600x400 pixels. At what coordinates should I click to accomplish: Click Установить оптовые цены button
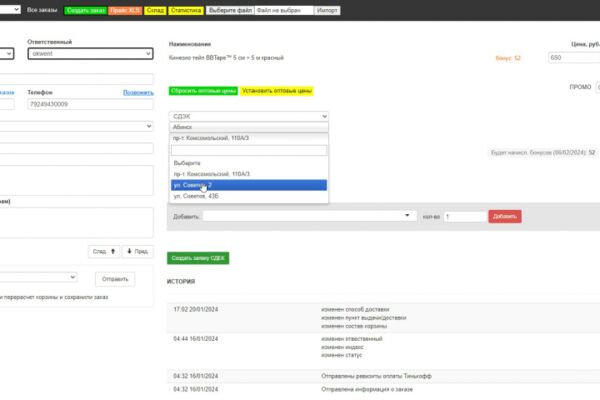(277, 91)
